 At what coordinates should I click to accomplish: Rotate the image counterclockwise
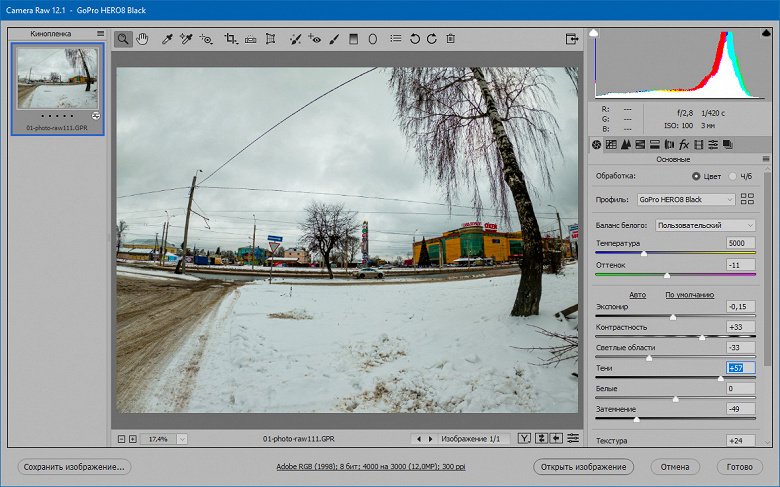(414, 39)
